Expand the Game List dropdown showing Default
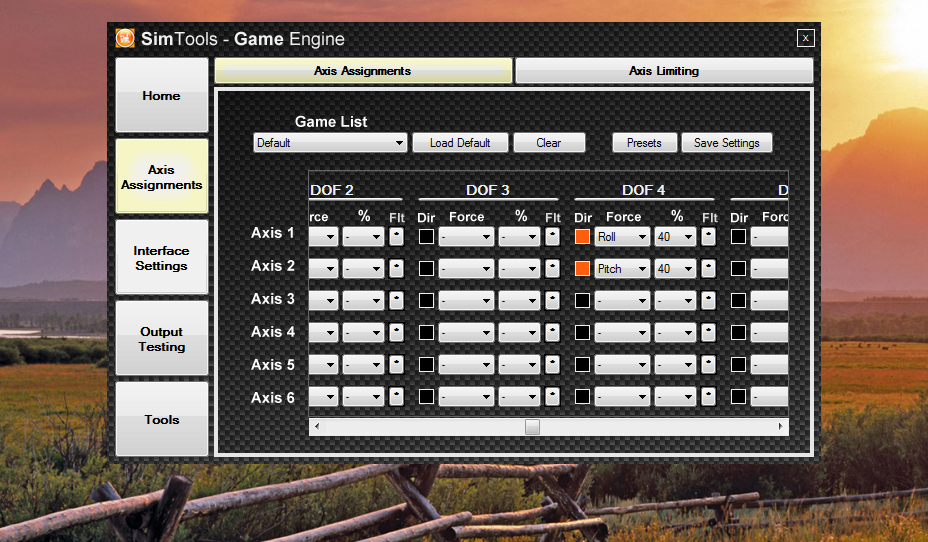The height and width of the screenshot is (542, 928). click(x=330, y=143)
